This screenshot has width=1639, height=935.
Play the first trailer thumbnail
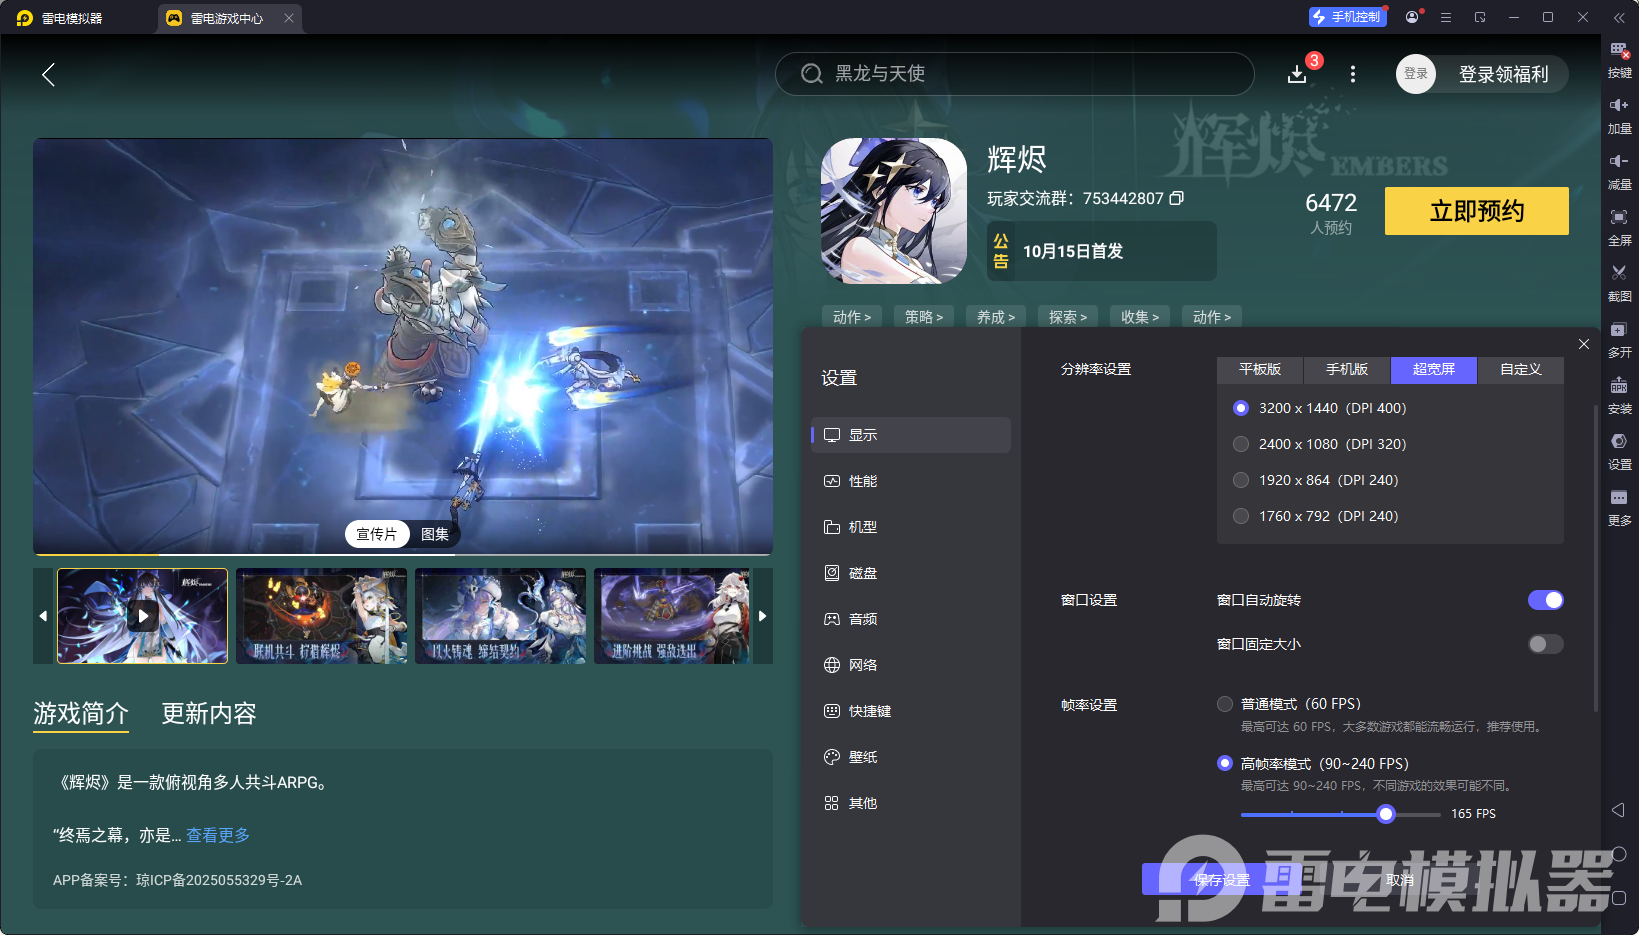click(x=143, y=616)
